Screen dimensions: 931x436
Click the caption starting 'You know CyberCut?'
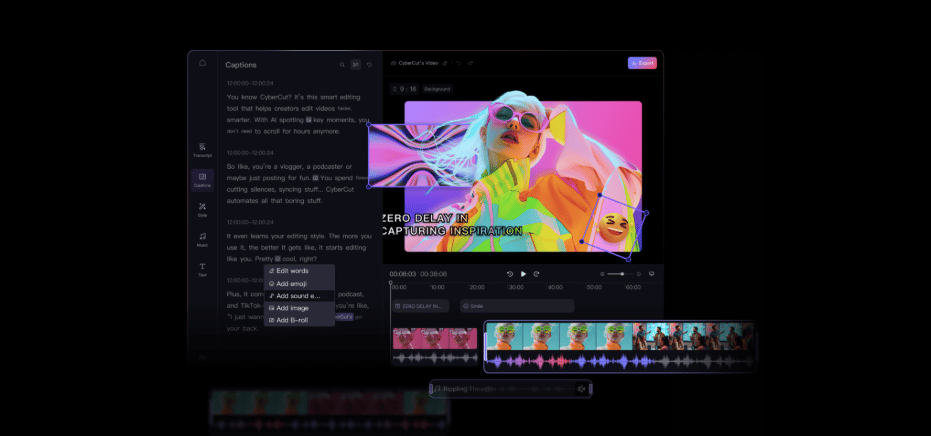(x=299, y=114)
